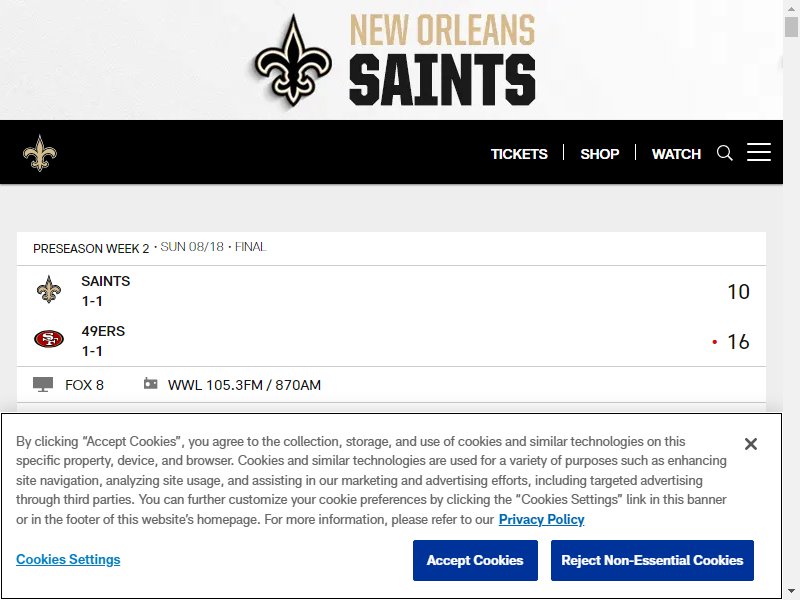
Task: Click the Accept Cookies button
Action: pos(475,560)
